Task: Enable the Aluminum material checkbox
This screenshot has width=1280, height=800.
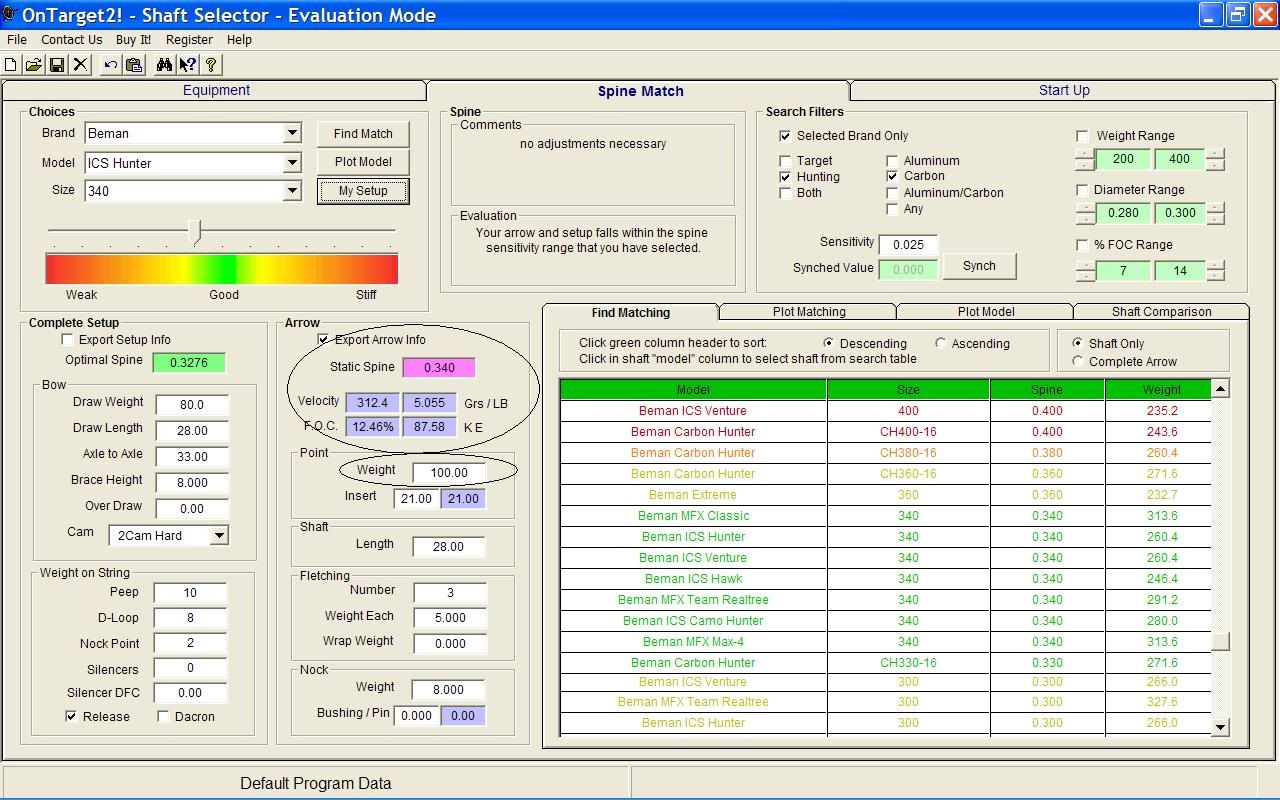Action: (892, 161)
